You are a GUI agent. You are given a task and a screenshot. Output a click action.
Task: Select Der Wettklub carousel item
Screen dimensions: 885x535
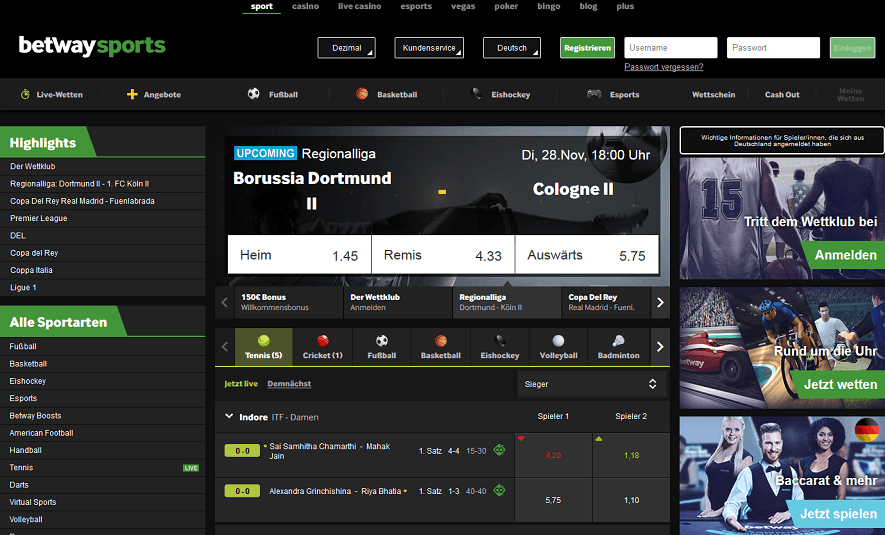(398, 302)
